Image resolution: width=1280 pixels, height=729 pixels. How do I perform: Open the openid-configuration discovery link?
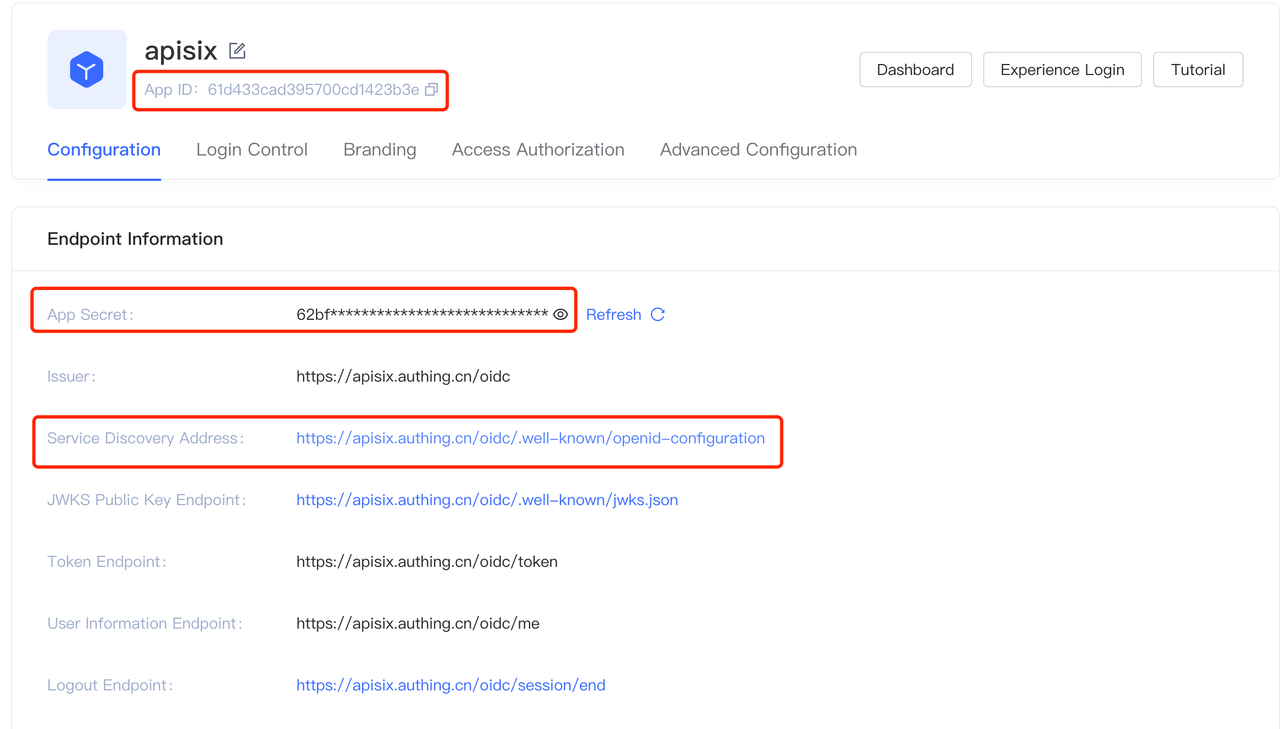point(530,438)
